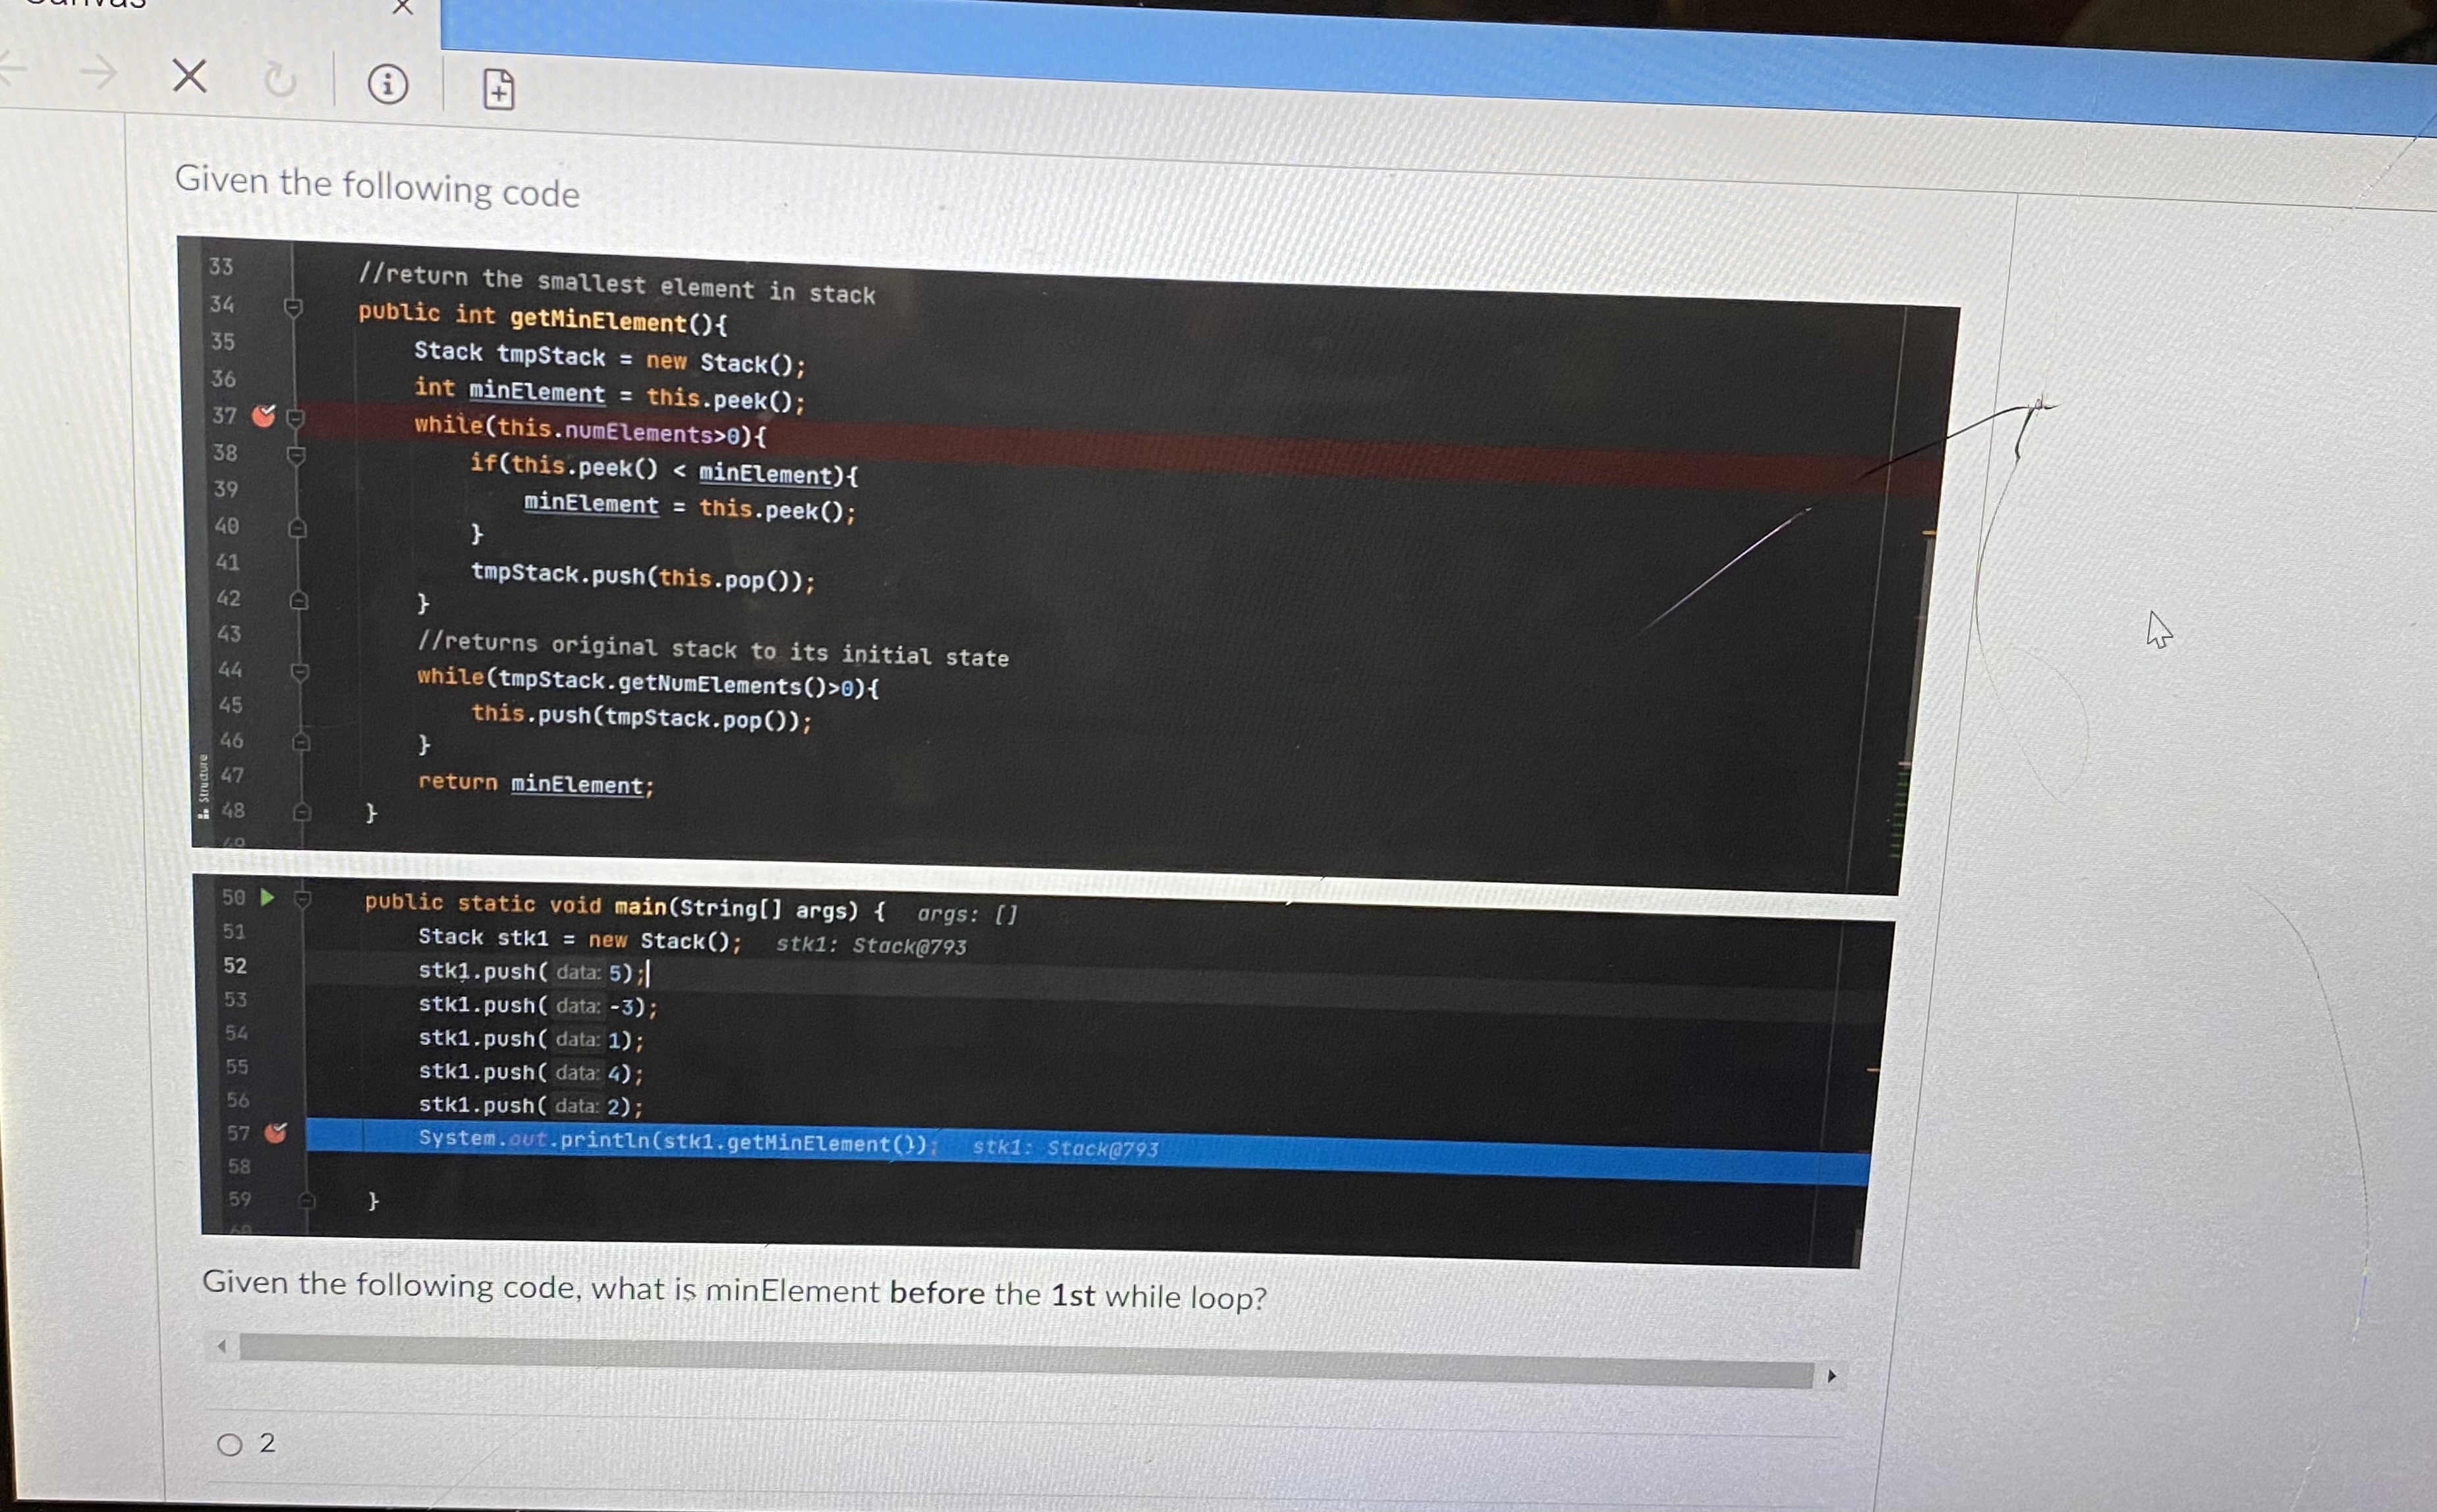The height and width of the screenshot is (1512, 2437).
Task: Click the add page document icon
Action: [x=499, y=90]
